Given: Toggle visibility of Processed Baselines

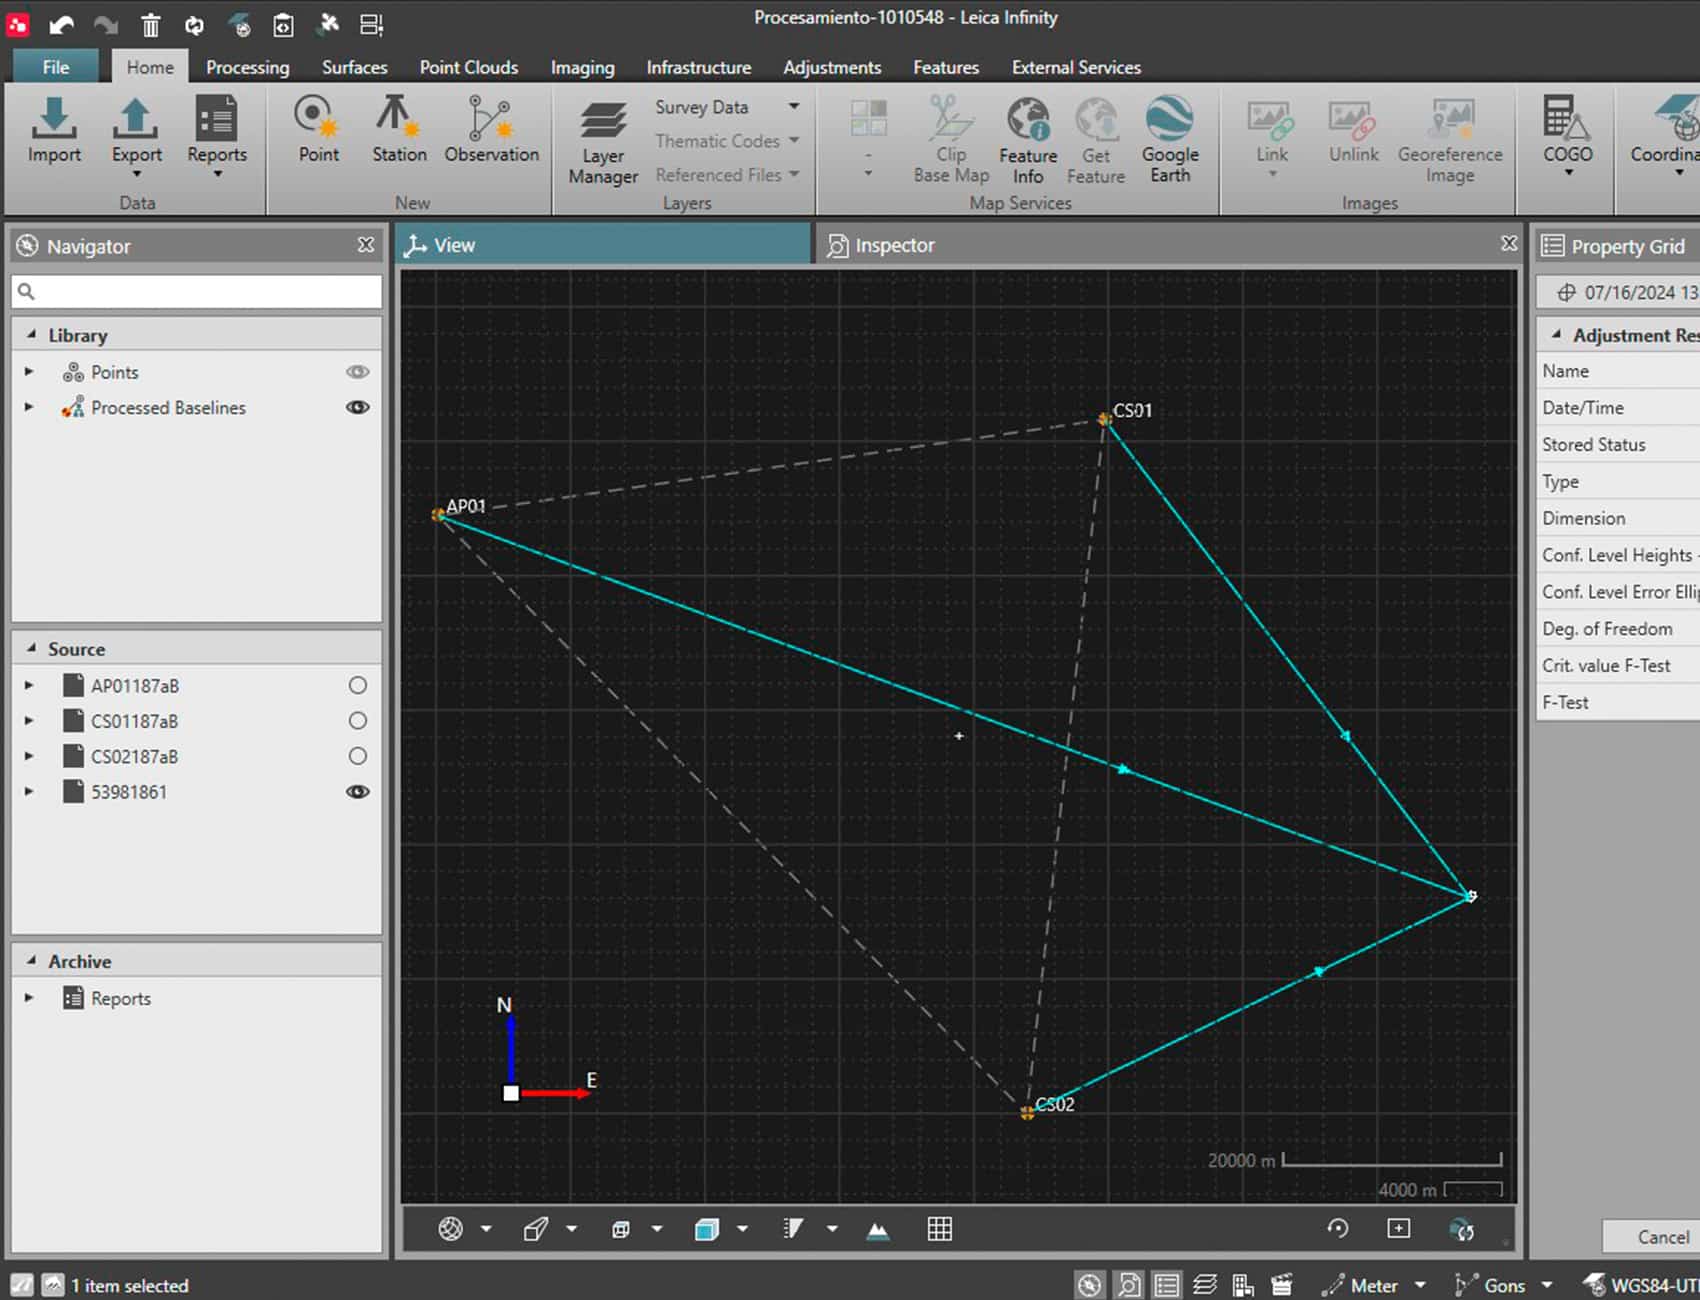Looking at the screenshot, I should pos(357,408).
